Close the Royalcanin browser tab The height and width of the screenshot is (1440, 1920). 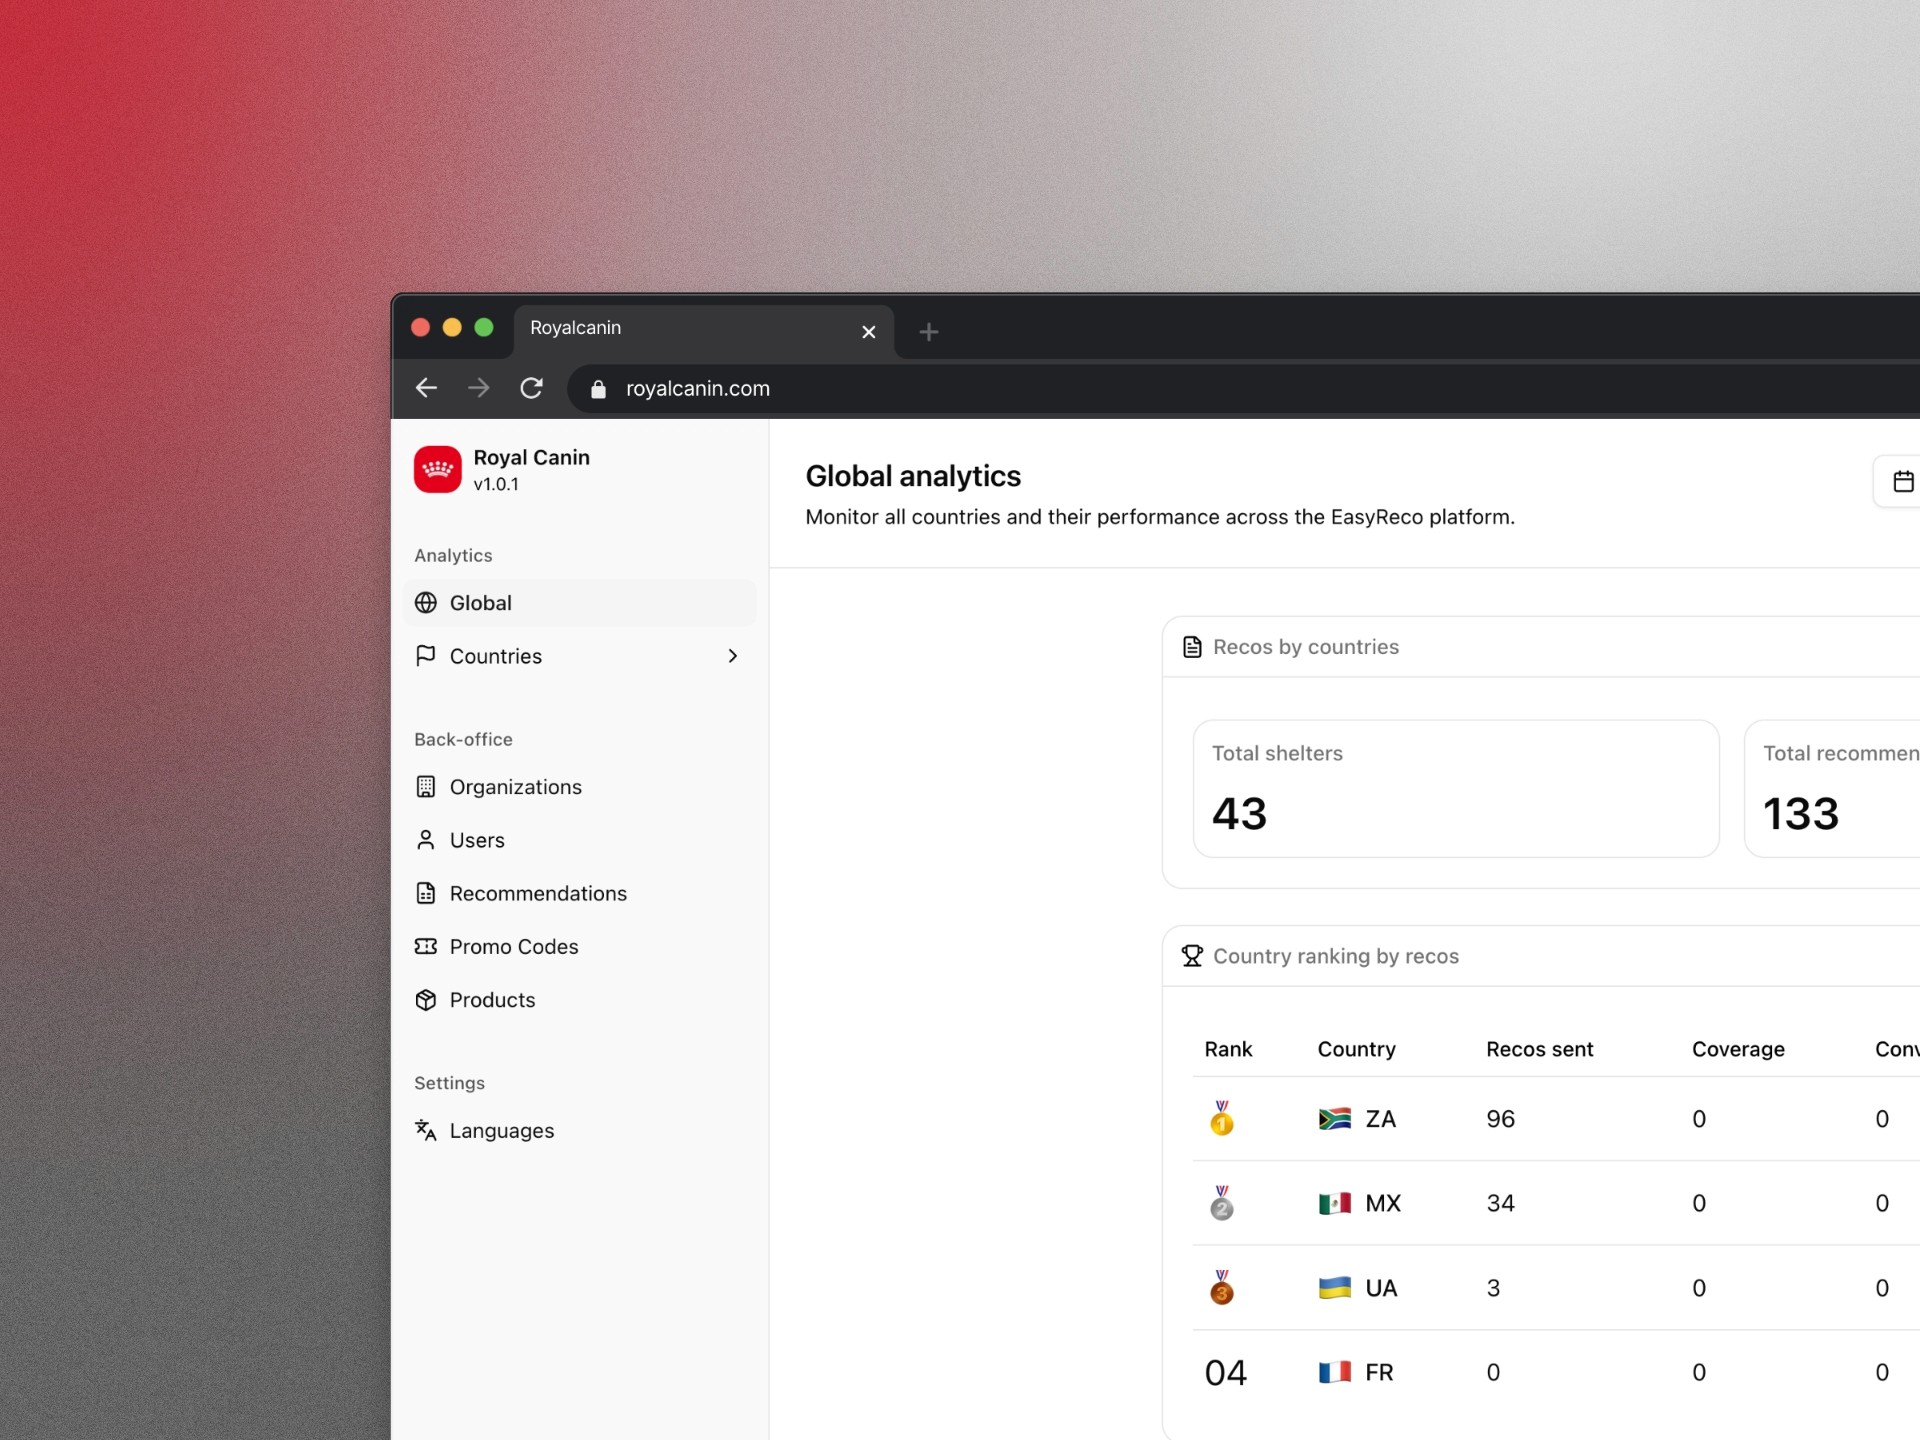868,332
